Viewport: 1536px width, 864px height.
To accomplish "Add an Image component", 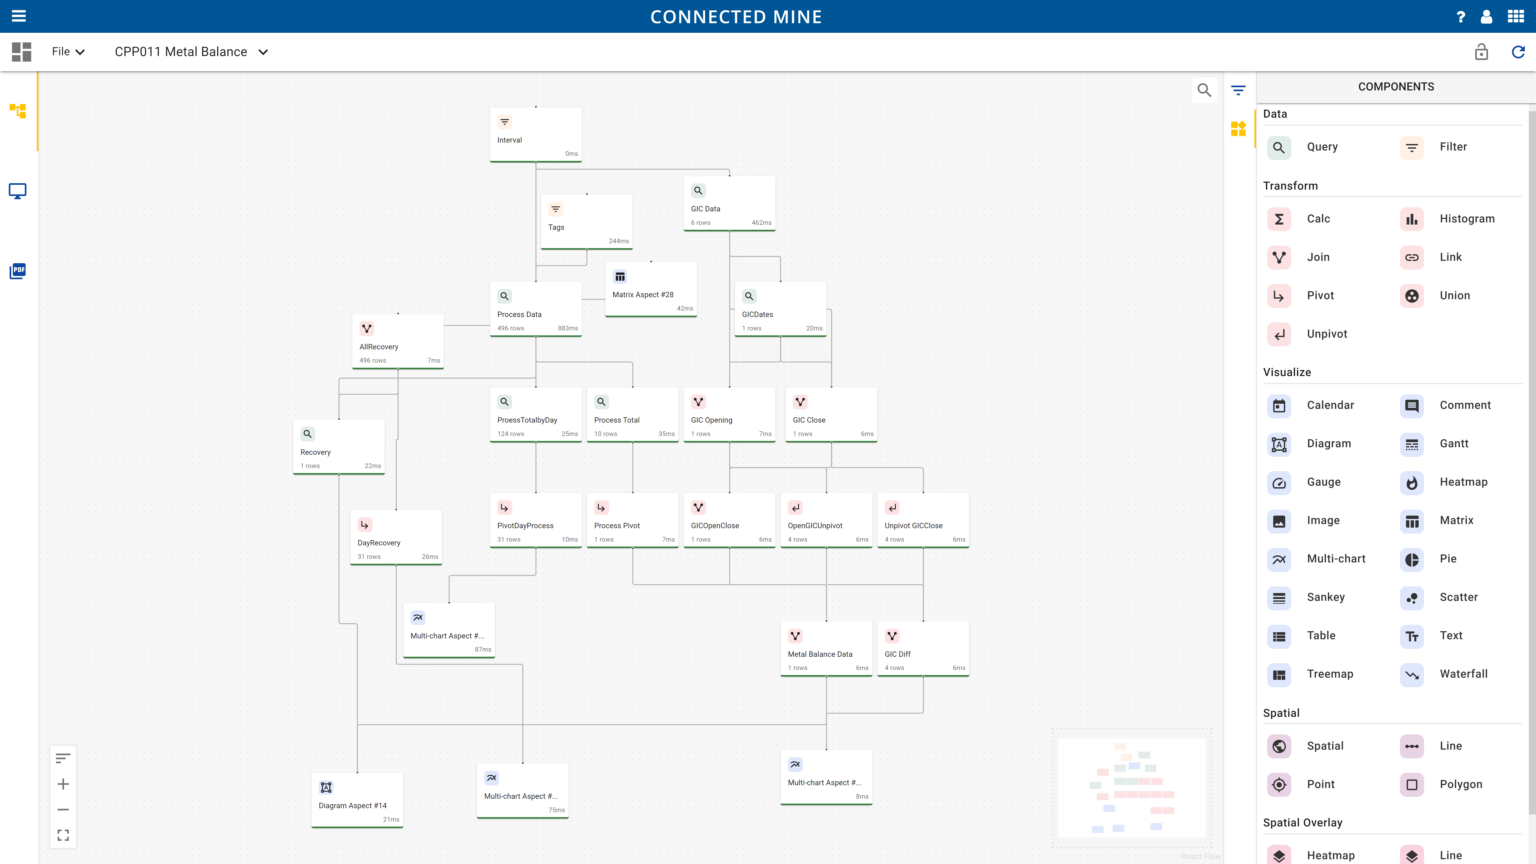I will (x=1323, y=521).
